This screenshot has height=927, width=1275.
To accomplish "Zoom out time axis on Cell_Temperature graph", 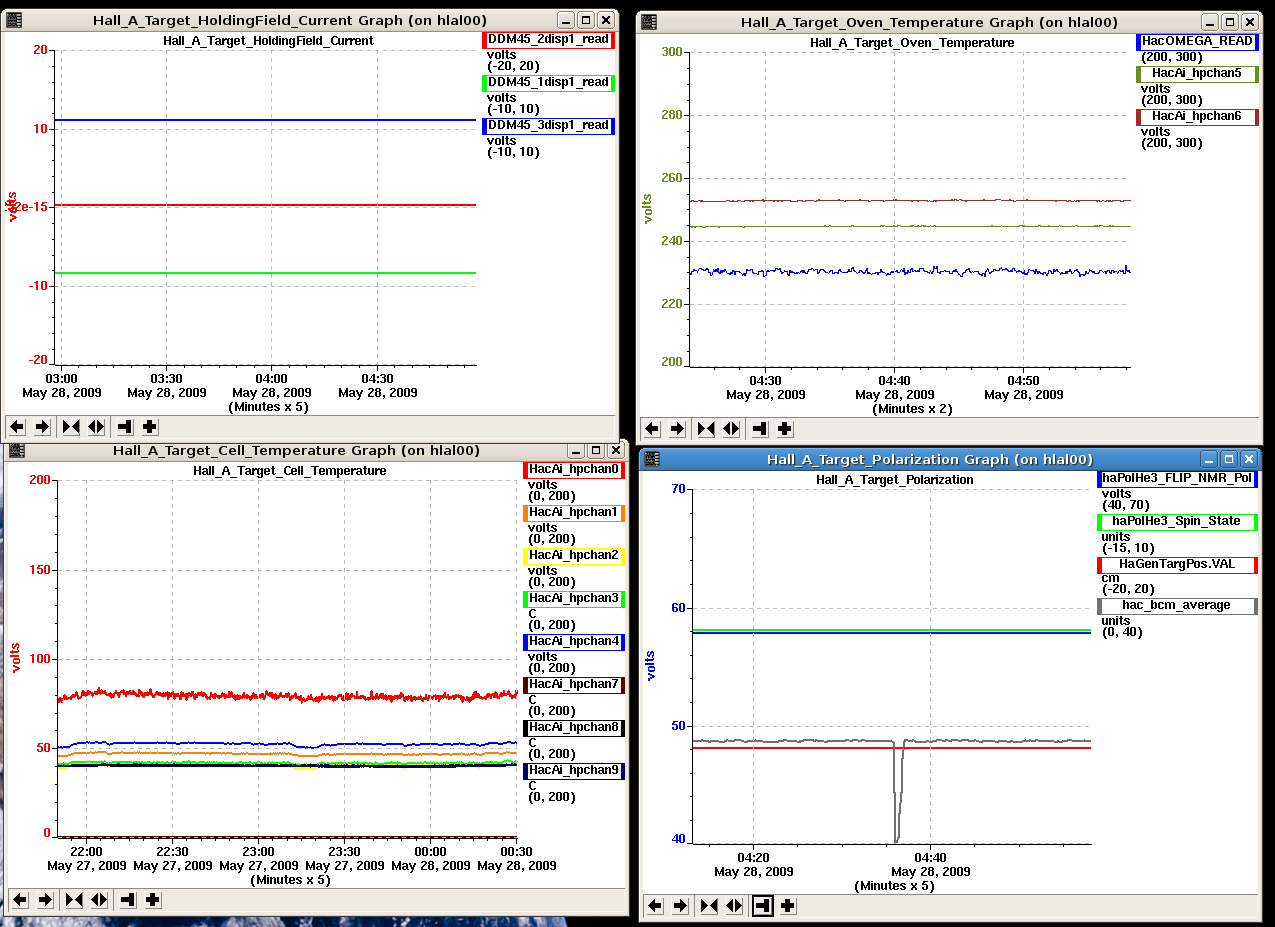I will pos(98,900).
